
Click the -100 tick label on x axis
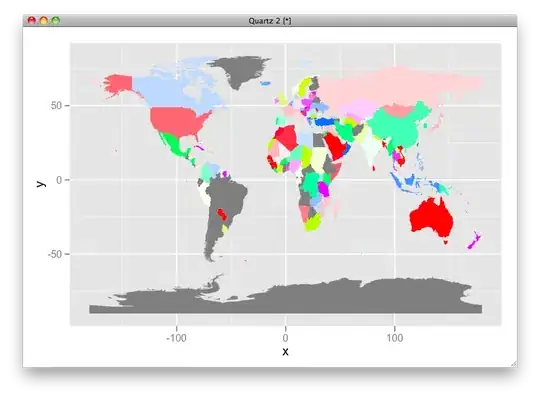coord(176,338)
